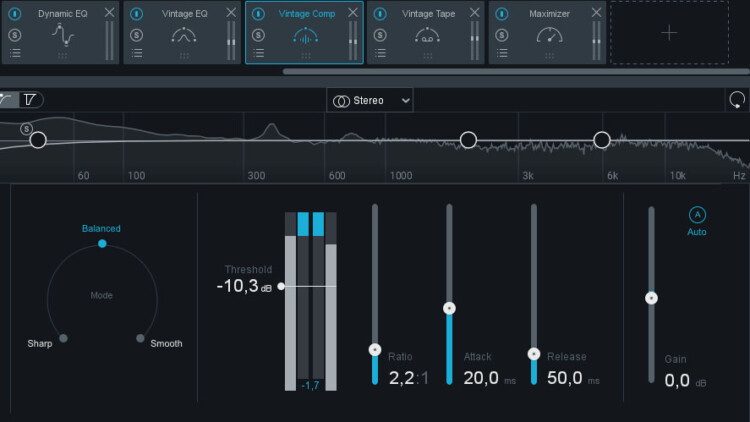Bypass the Vintage EQ module power button
The image size is (750, 422).
click(136, 14)
